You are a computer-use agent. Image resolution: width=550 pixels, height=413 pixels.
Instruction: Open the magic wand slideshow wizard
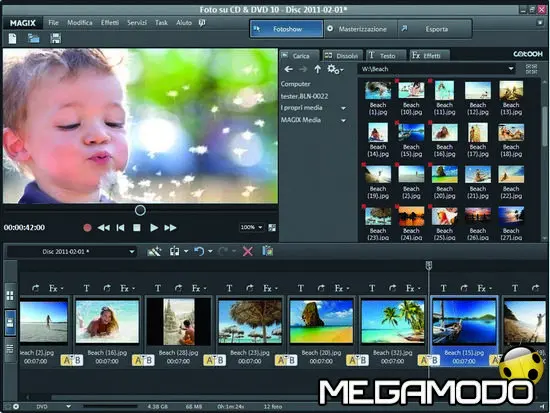(x=154, y=251)
